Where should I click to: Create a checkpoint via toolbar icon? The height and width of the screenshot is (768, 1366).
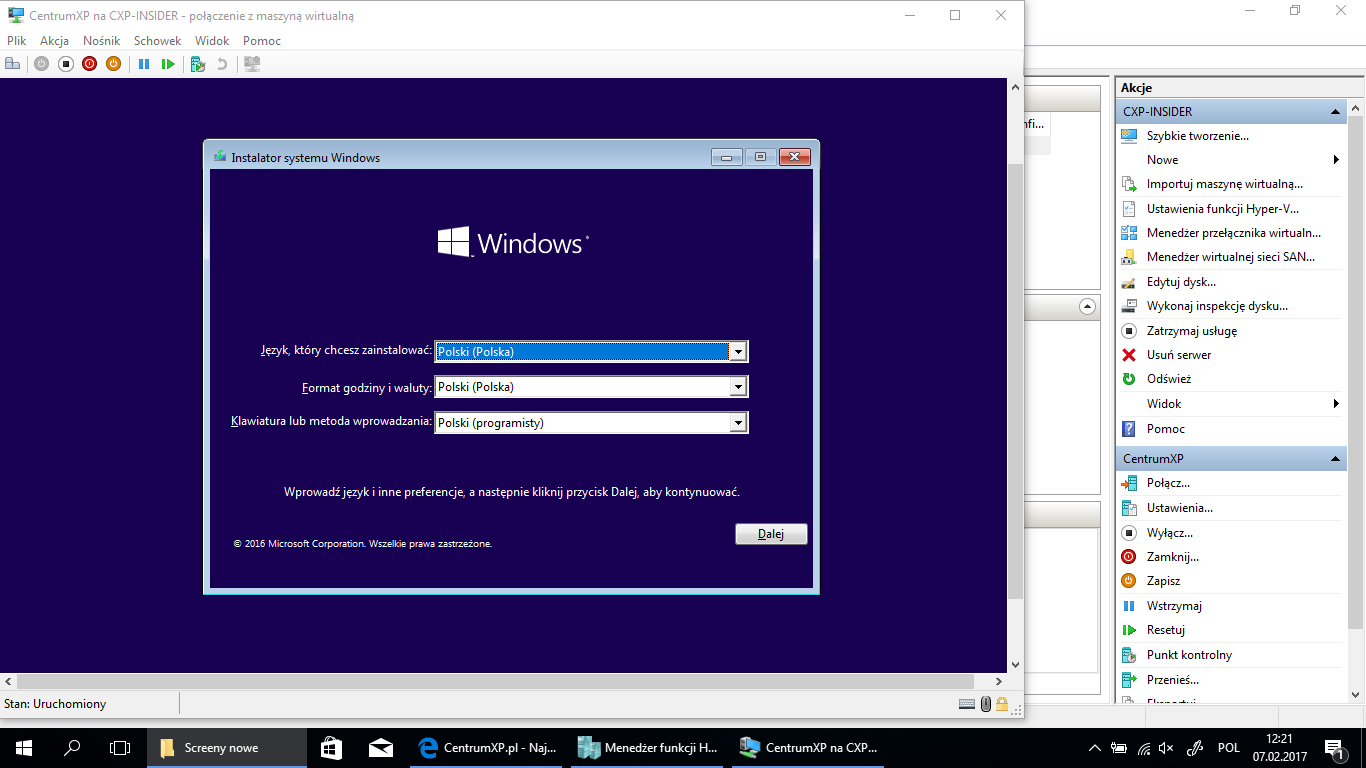[x=198, y=64]
